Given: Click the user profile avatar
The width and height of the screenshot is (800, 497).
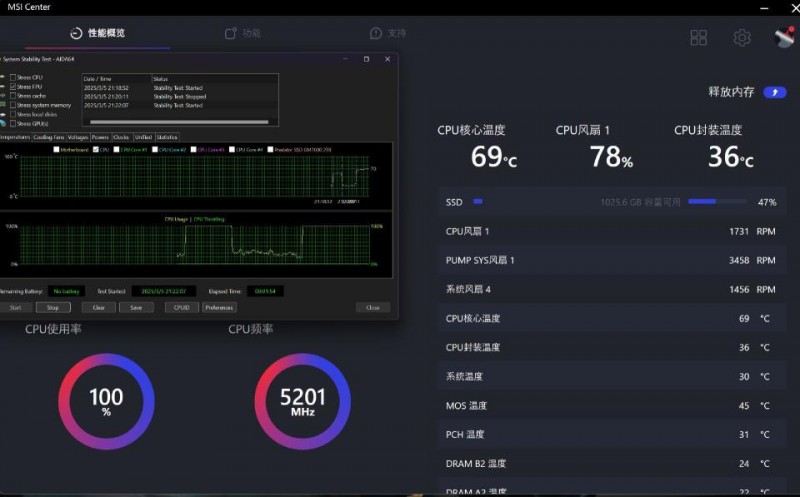Looking at the screenshot, I should click(x=784, y=37).
